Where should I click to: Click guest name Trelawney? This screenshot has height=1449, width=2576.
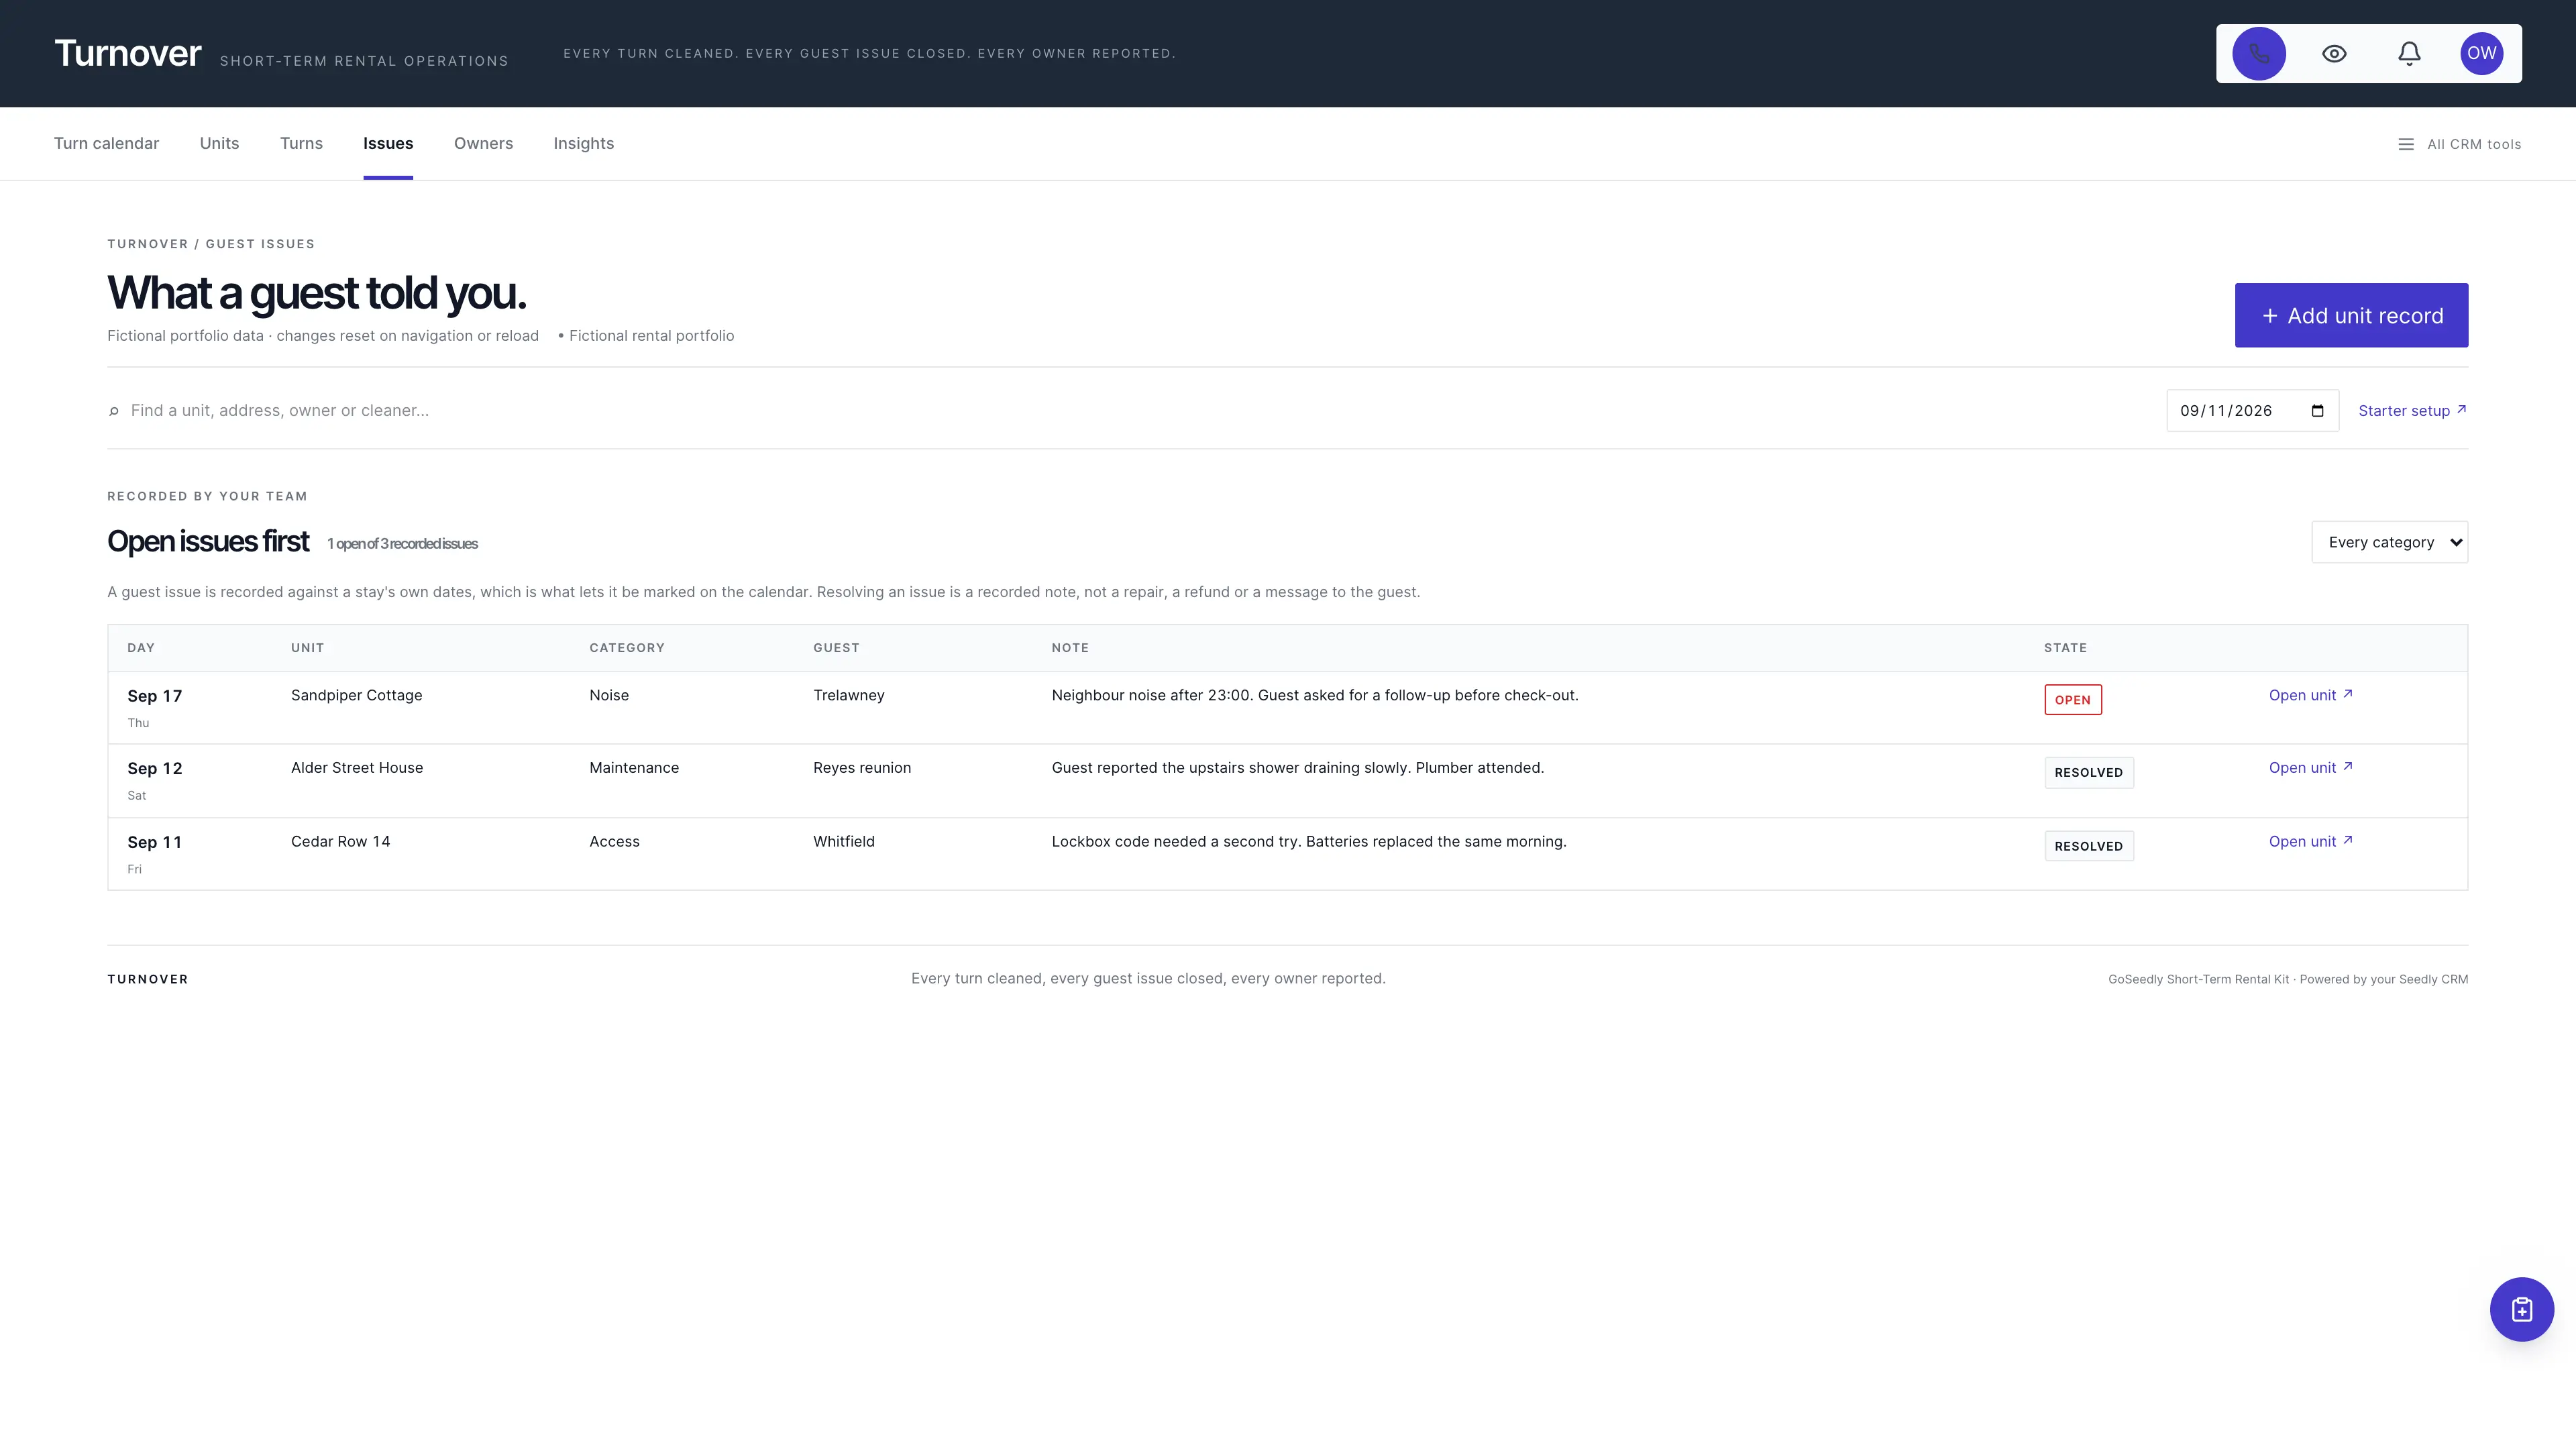[x=849, y=696]
